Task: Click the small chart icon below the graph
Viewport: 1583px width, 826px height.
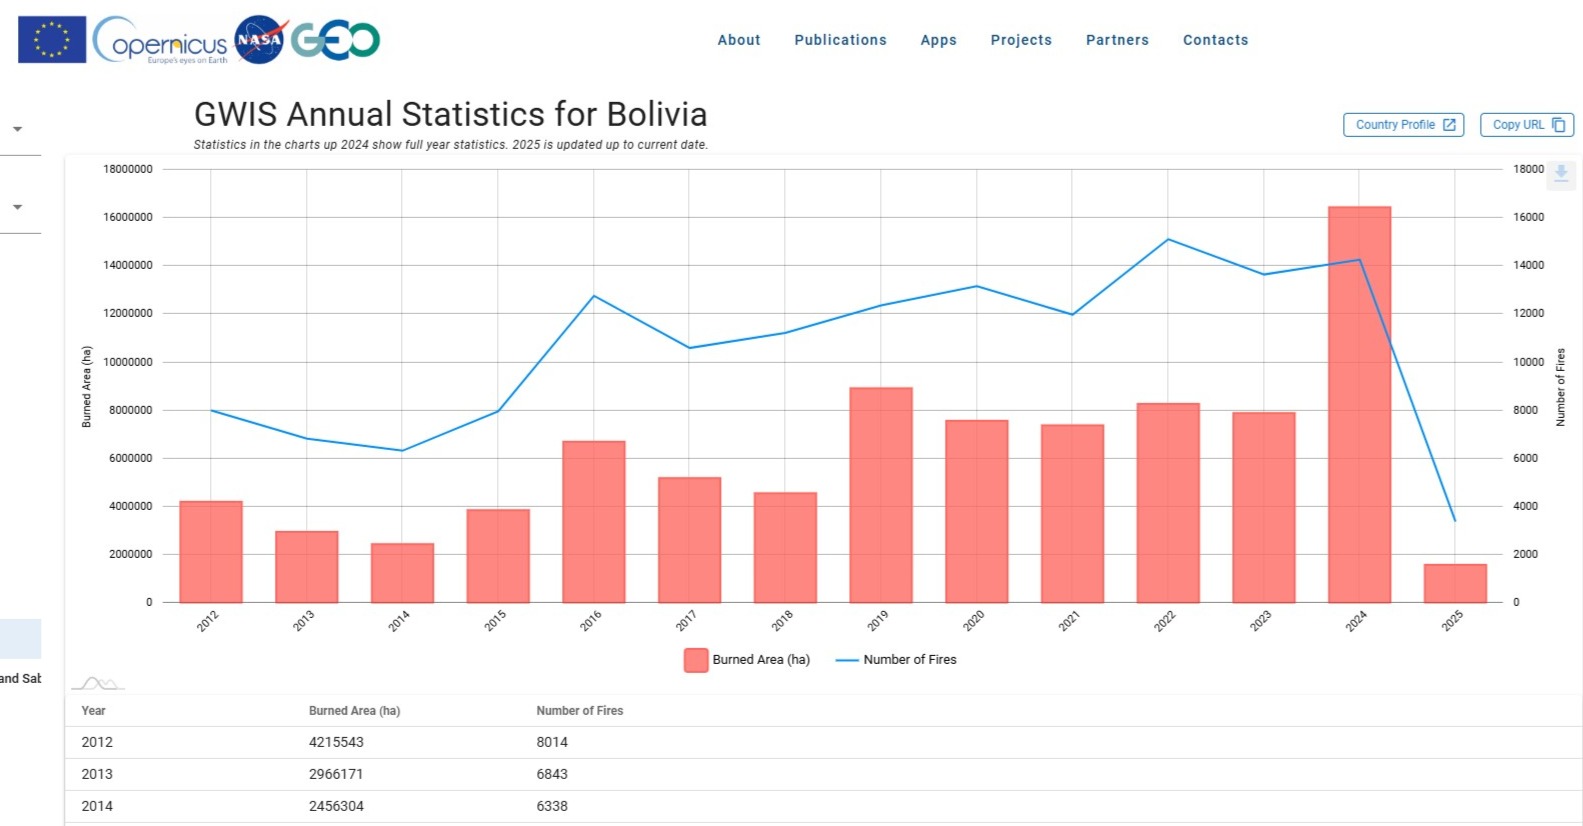Action: 98,684
